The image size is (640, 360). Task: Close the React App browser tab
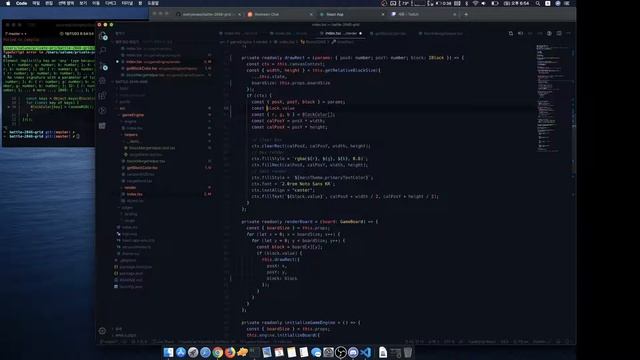(383, 14)
